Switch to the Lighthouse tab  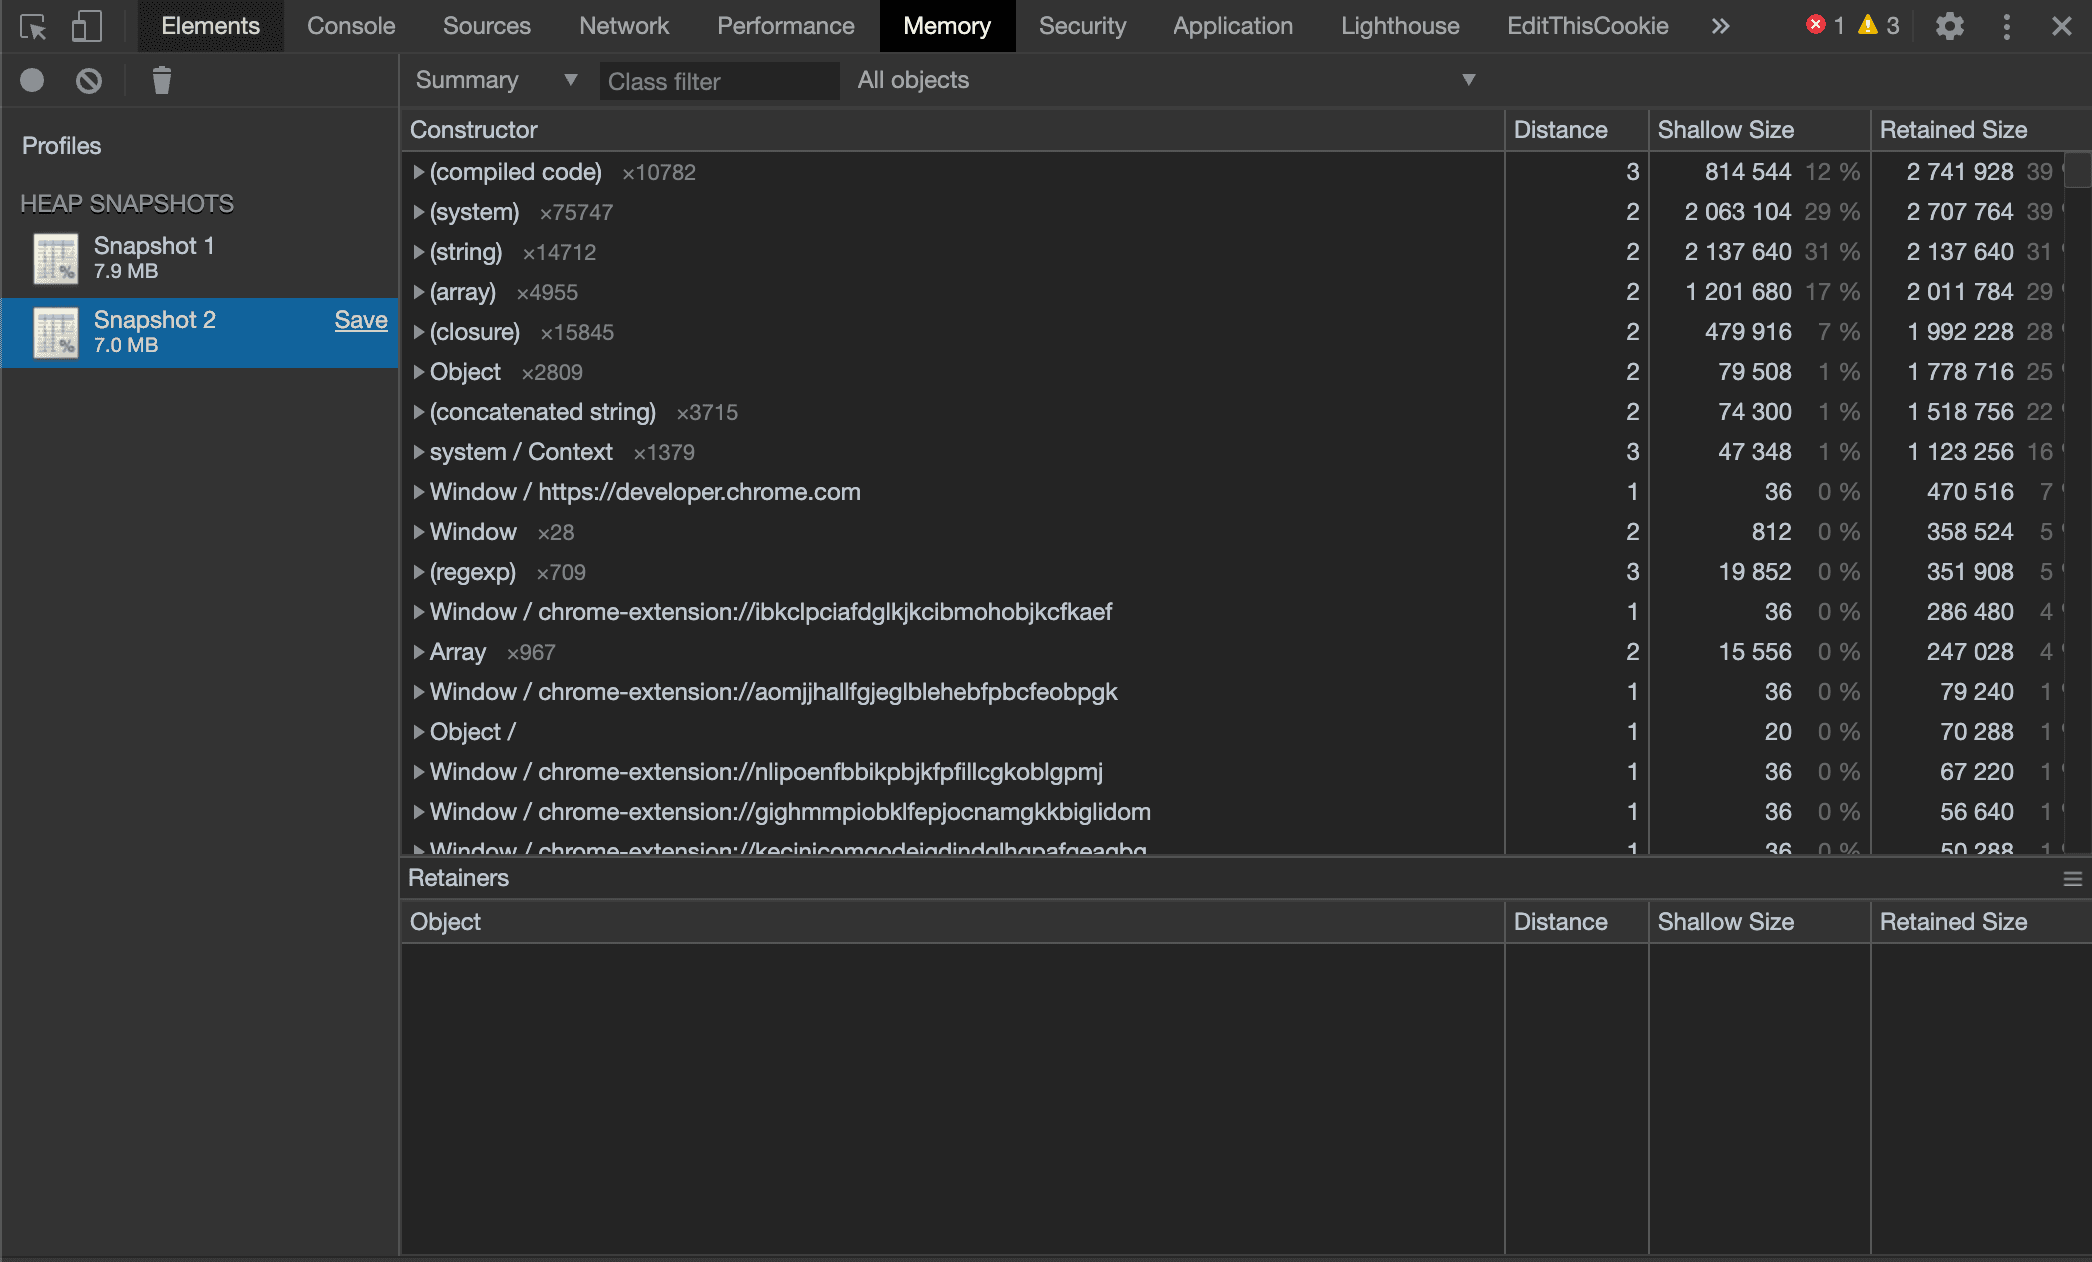tap(1400, 26)
